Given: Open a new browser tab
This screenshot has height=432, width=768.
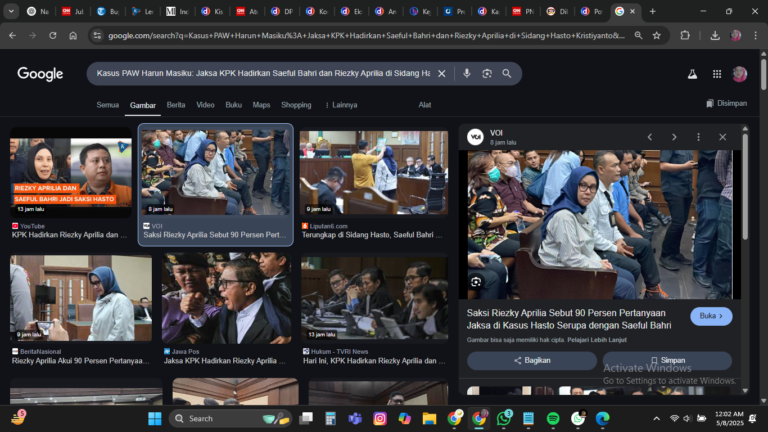Looking at the screenshot, I should pos(652,11).
